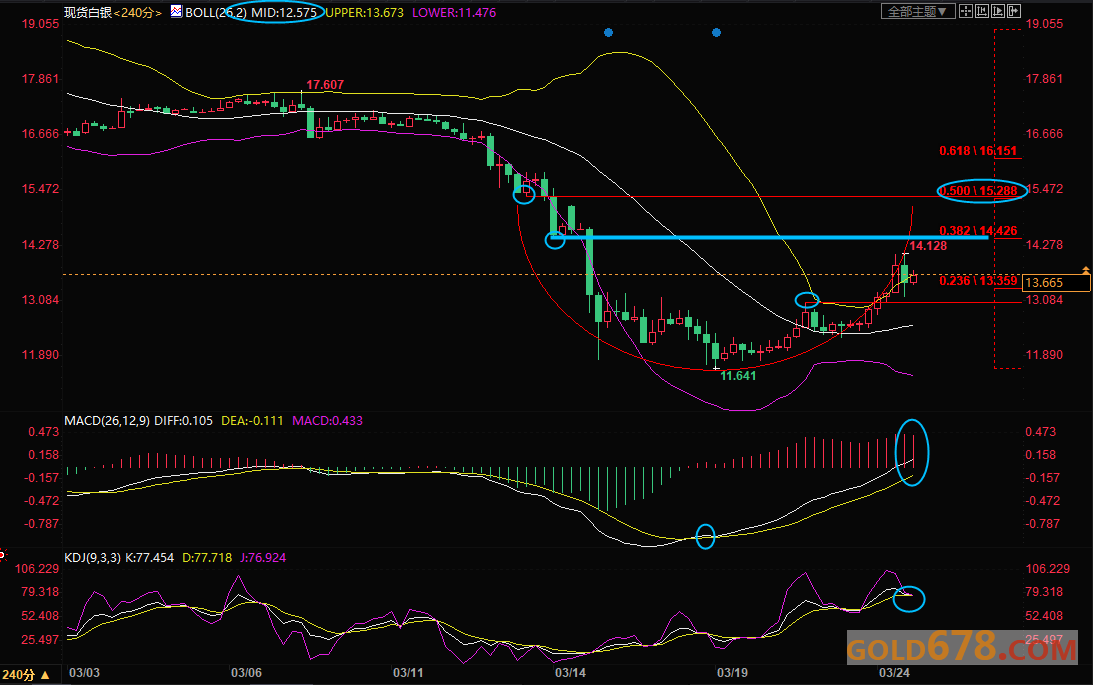Click the play-forward chart icon
1093x685 pixels.
click(x=998, y=11)
